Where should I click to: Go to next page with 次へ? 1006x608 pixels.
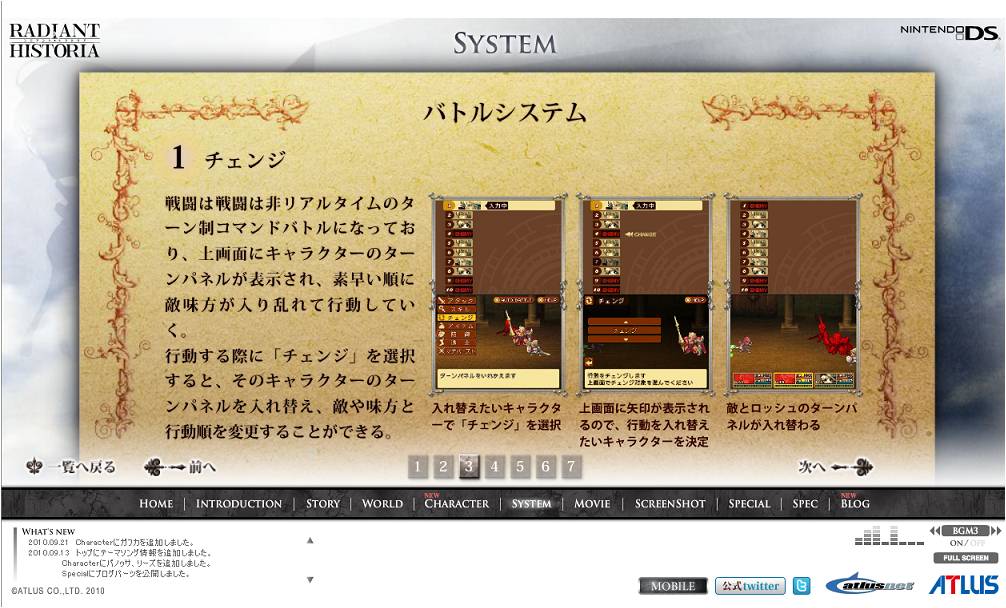[835, 467]
